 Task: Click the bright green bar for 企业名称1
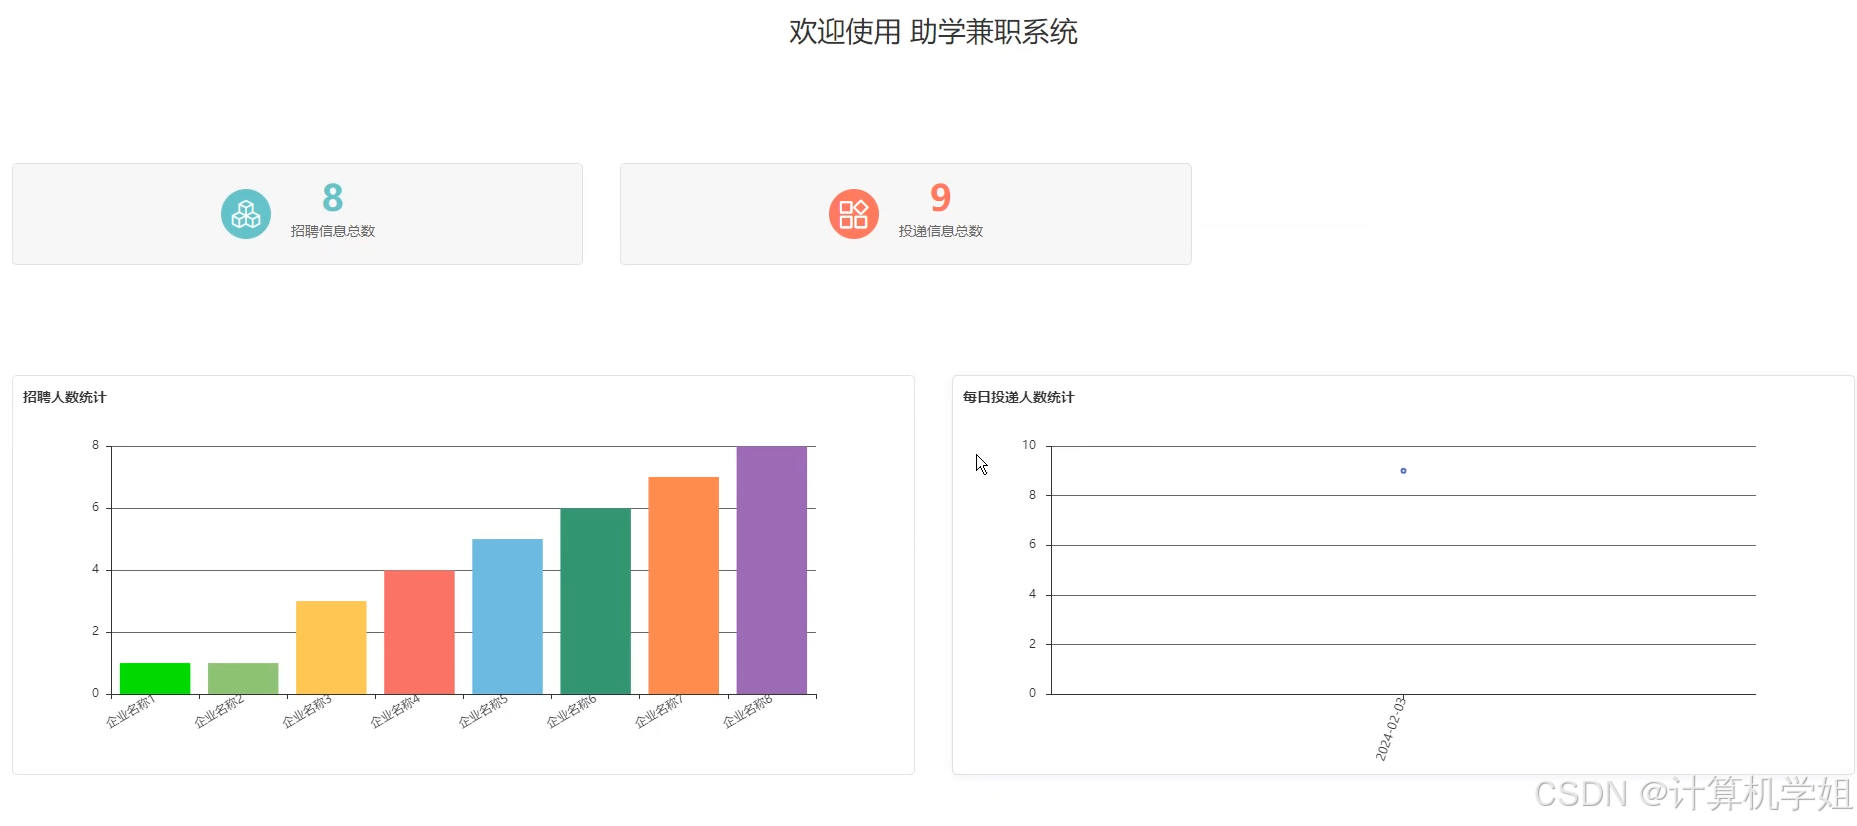[x=155, y=678]
